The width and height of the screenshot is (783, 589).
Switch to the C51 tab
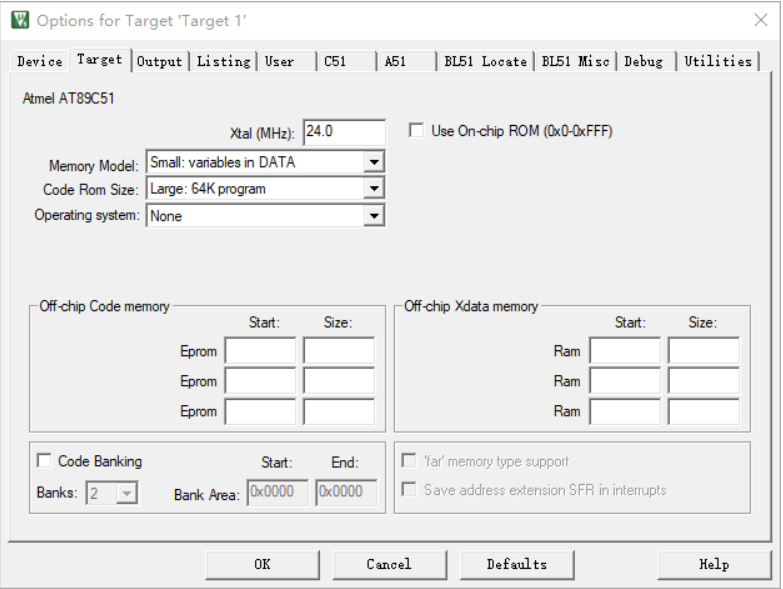pos(347,61)
